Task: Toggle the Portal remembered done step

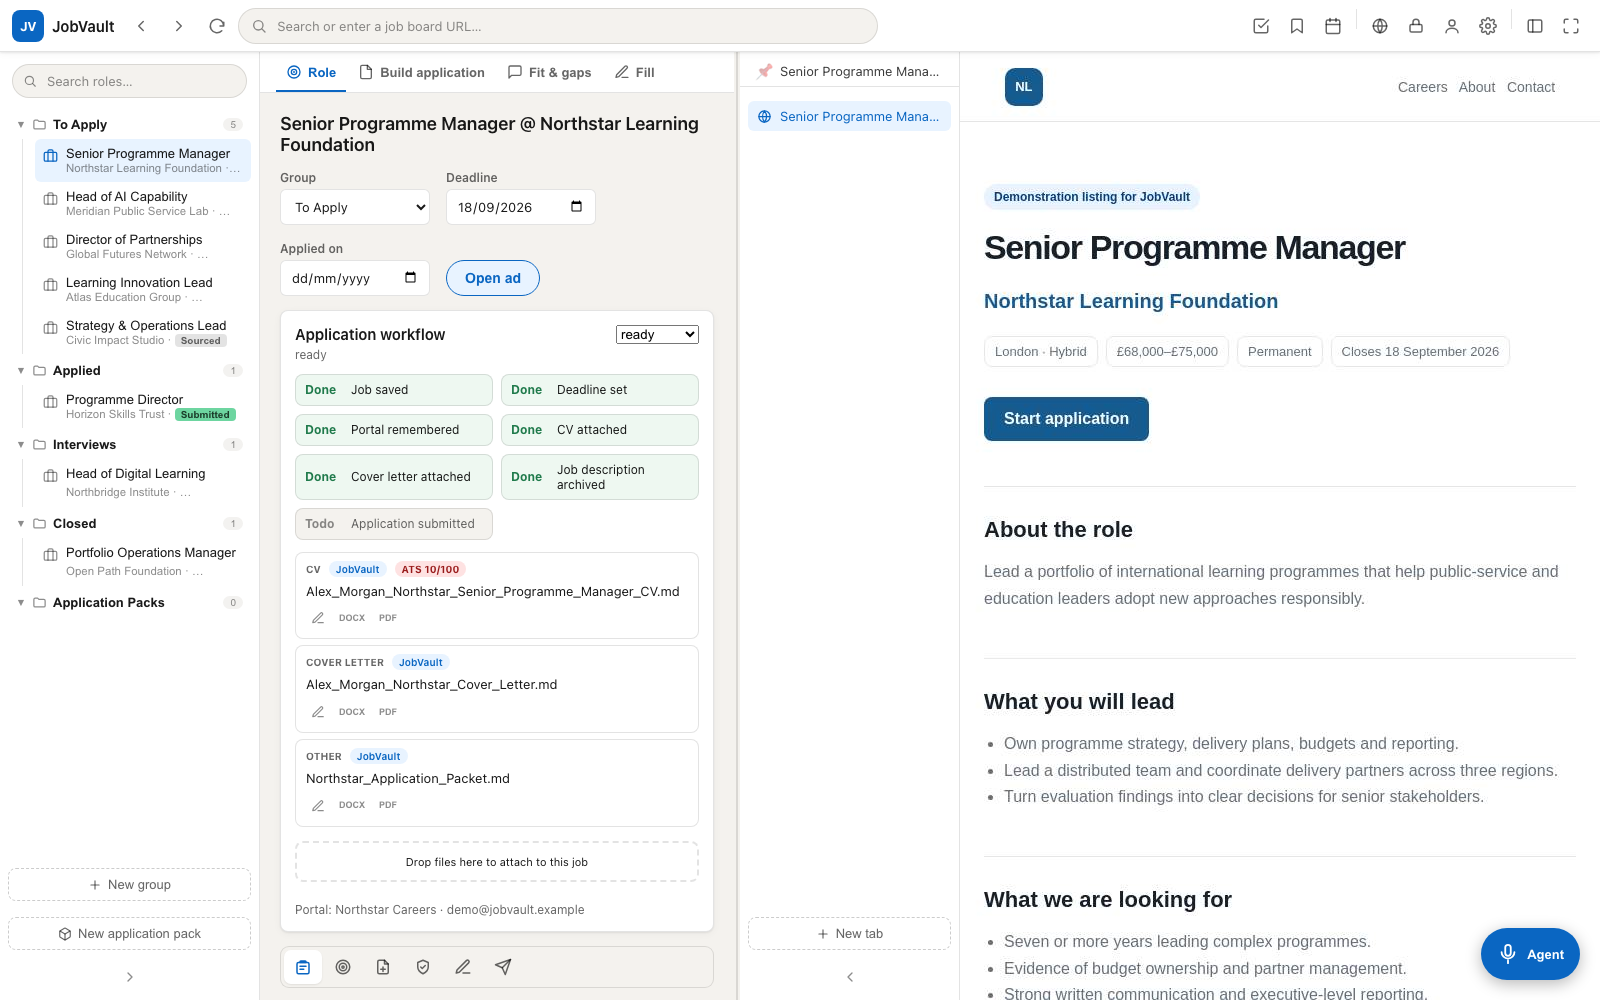Action: click(394, 430)
